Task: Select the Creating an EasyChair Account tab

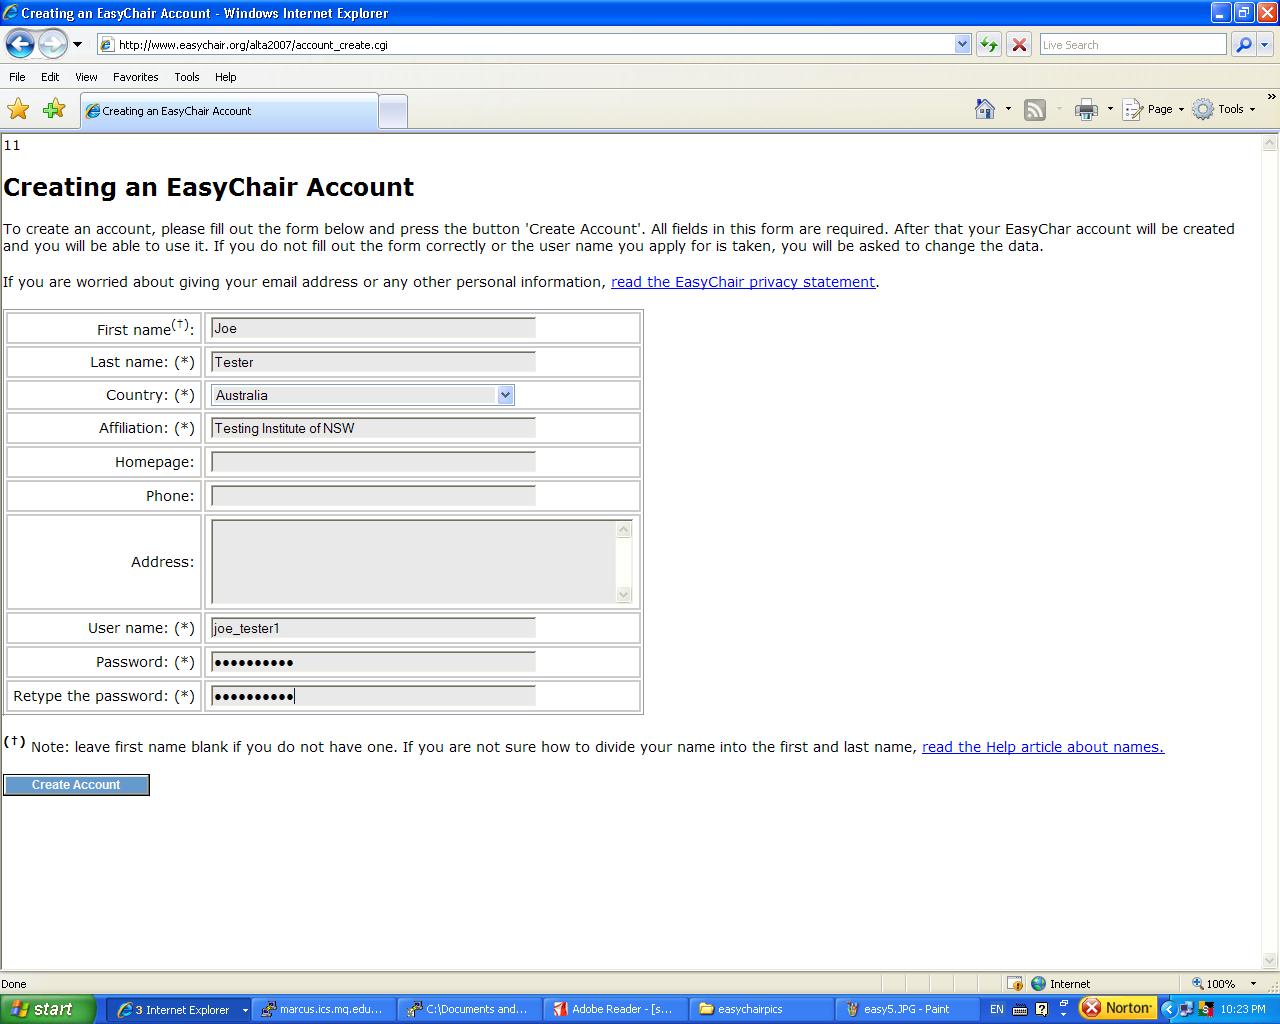Action: pyautogui.click(x=229, y=111)
